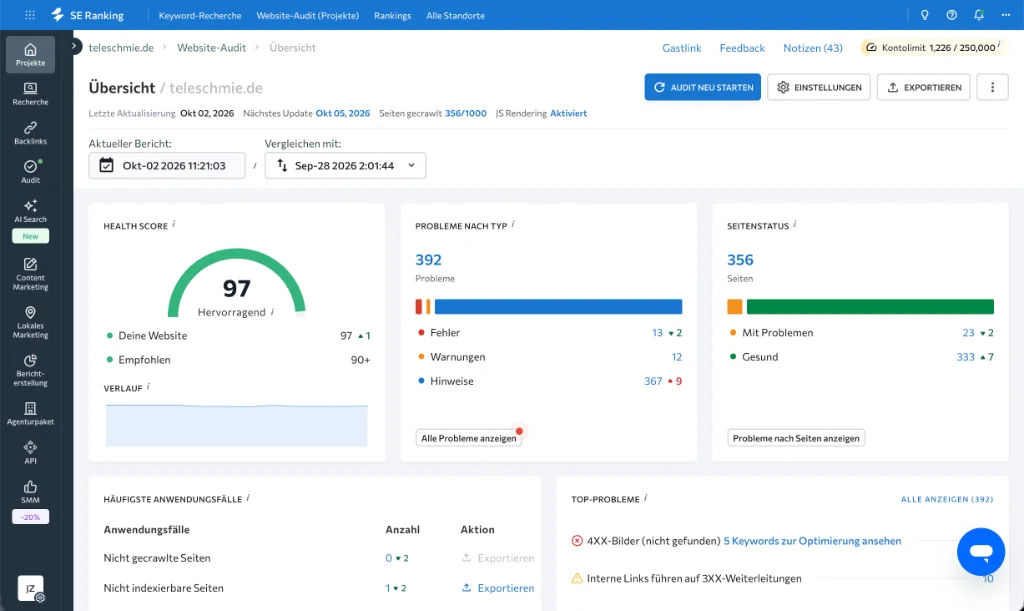Open the blue chat support bubble
Image resolution: width=1024 pixels, height=611 pixels.
[981, 552]
